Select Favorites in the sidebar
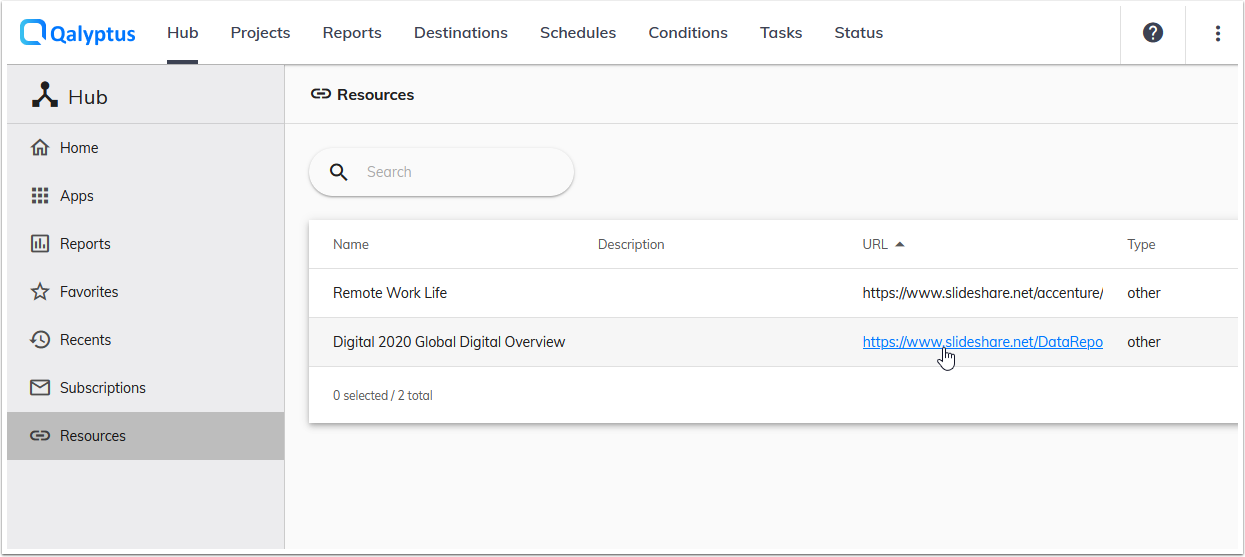 pos(146,292)
